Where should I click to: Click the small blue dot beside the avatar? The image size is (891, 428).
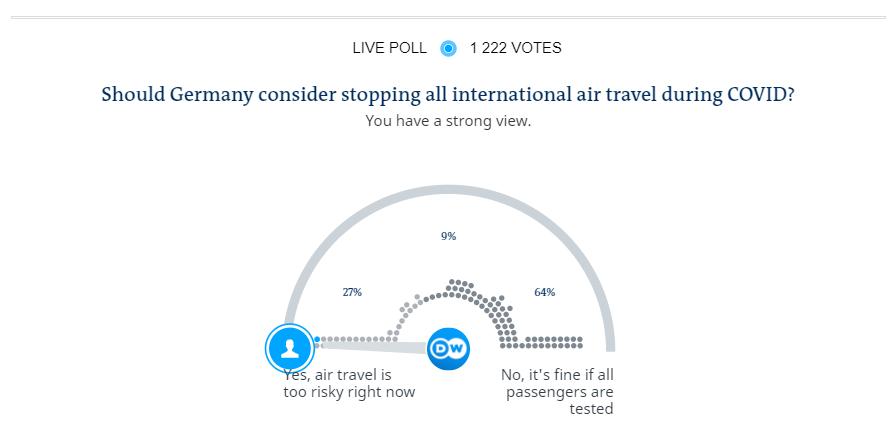(317, 340)
